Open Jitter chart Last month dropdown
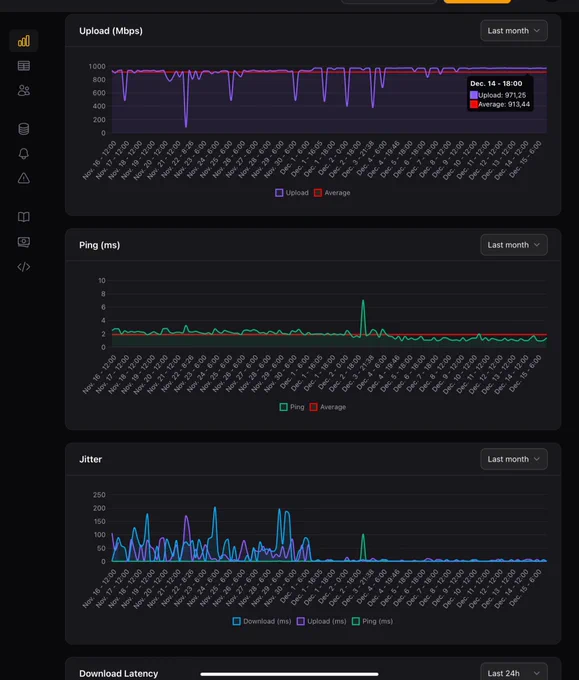579x680 pixels. coord(514,459)
